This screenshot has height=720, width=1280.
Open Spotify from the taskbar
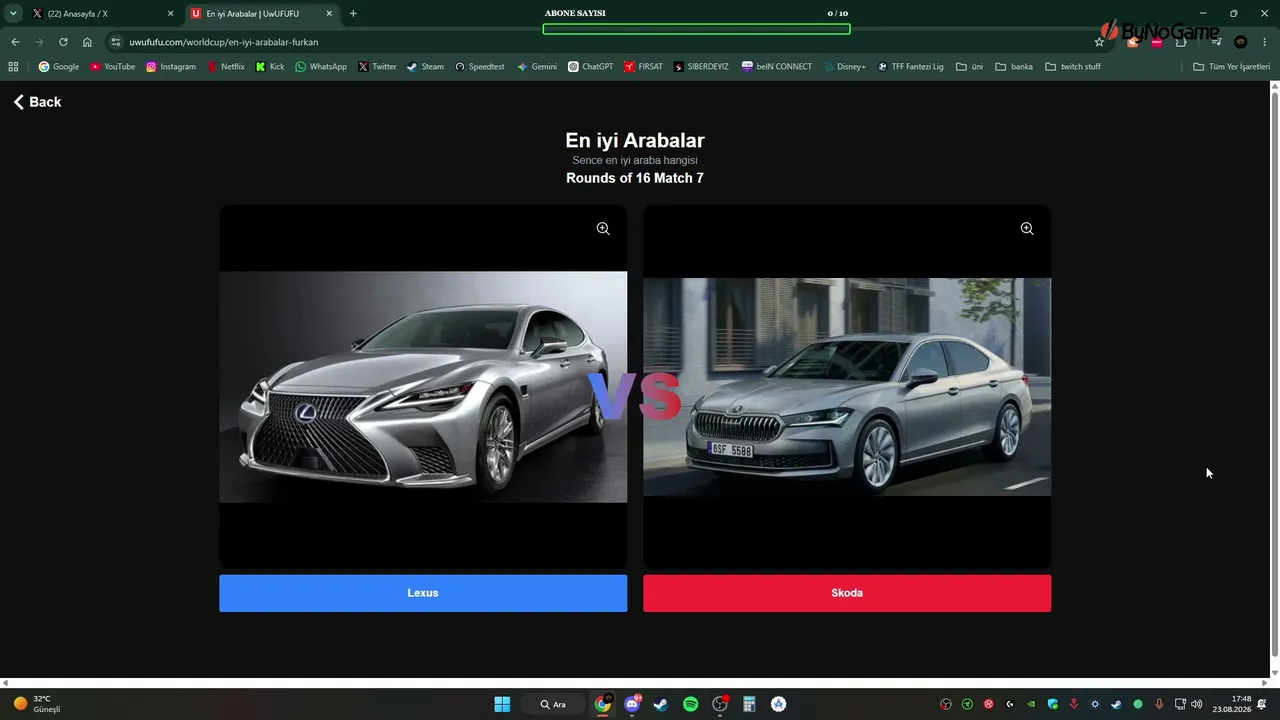click(690, 704)
